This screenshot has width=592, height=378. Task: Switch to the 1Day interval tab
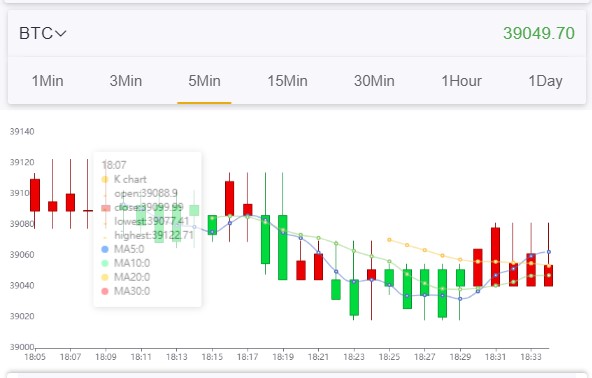545,81
